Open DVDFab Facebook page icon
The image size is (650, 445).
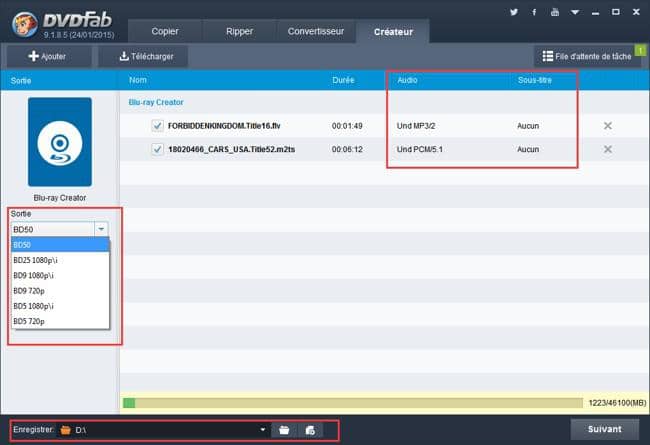pyautogui.click(x=534, y=12)
